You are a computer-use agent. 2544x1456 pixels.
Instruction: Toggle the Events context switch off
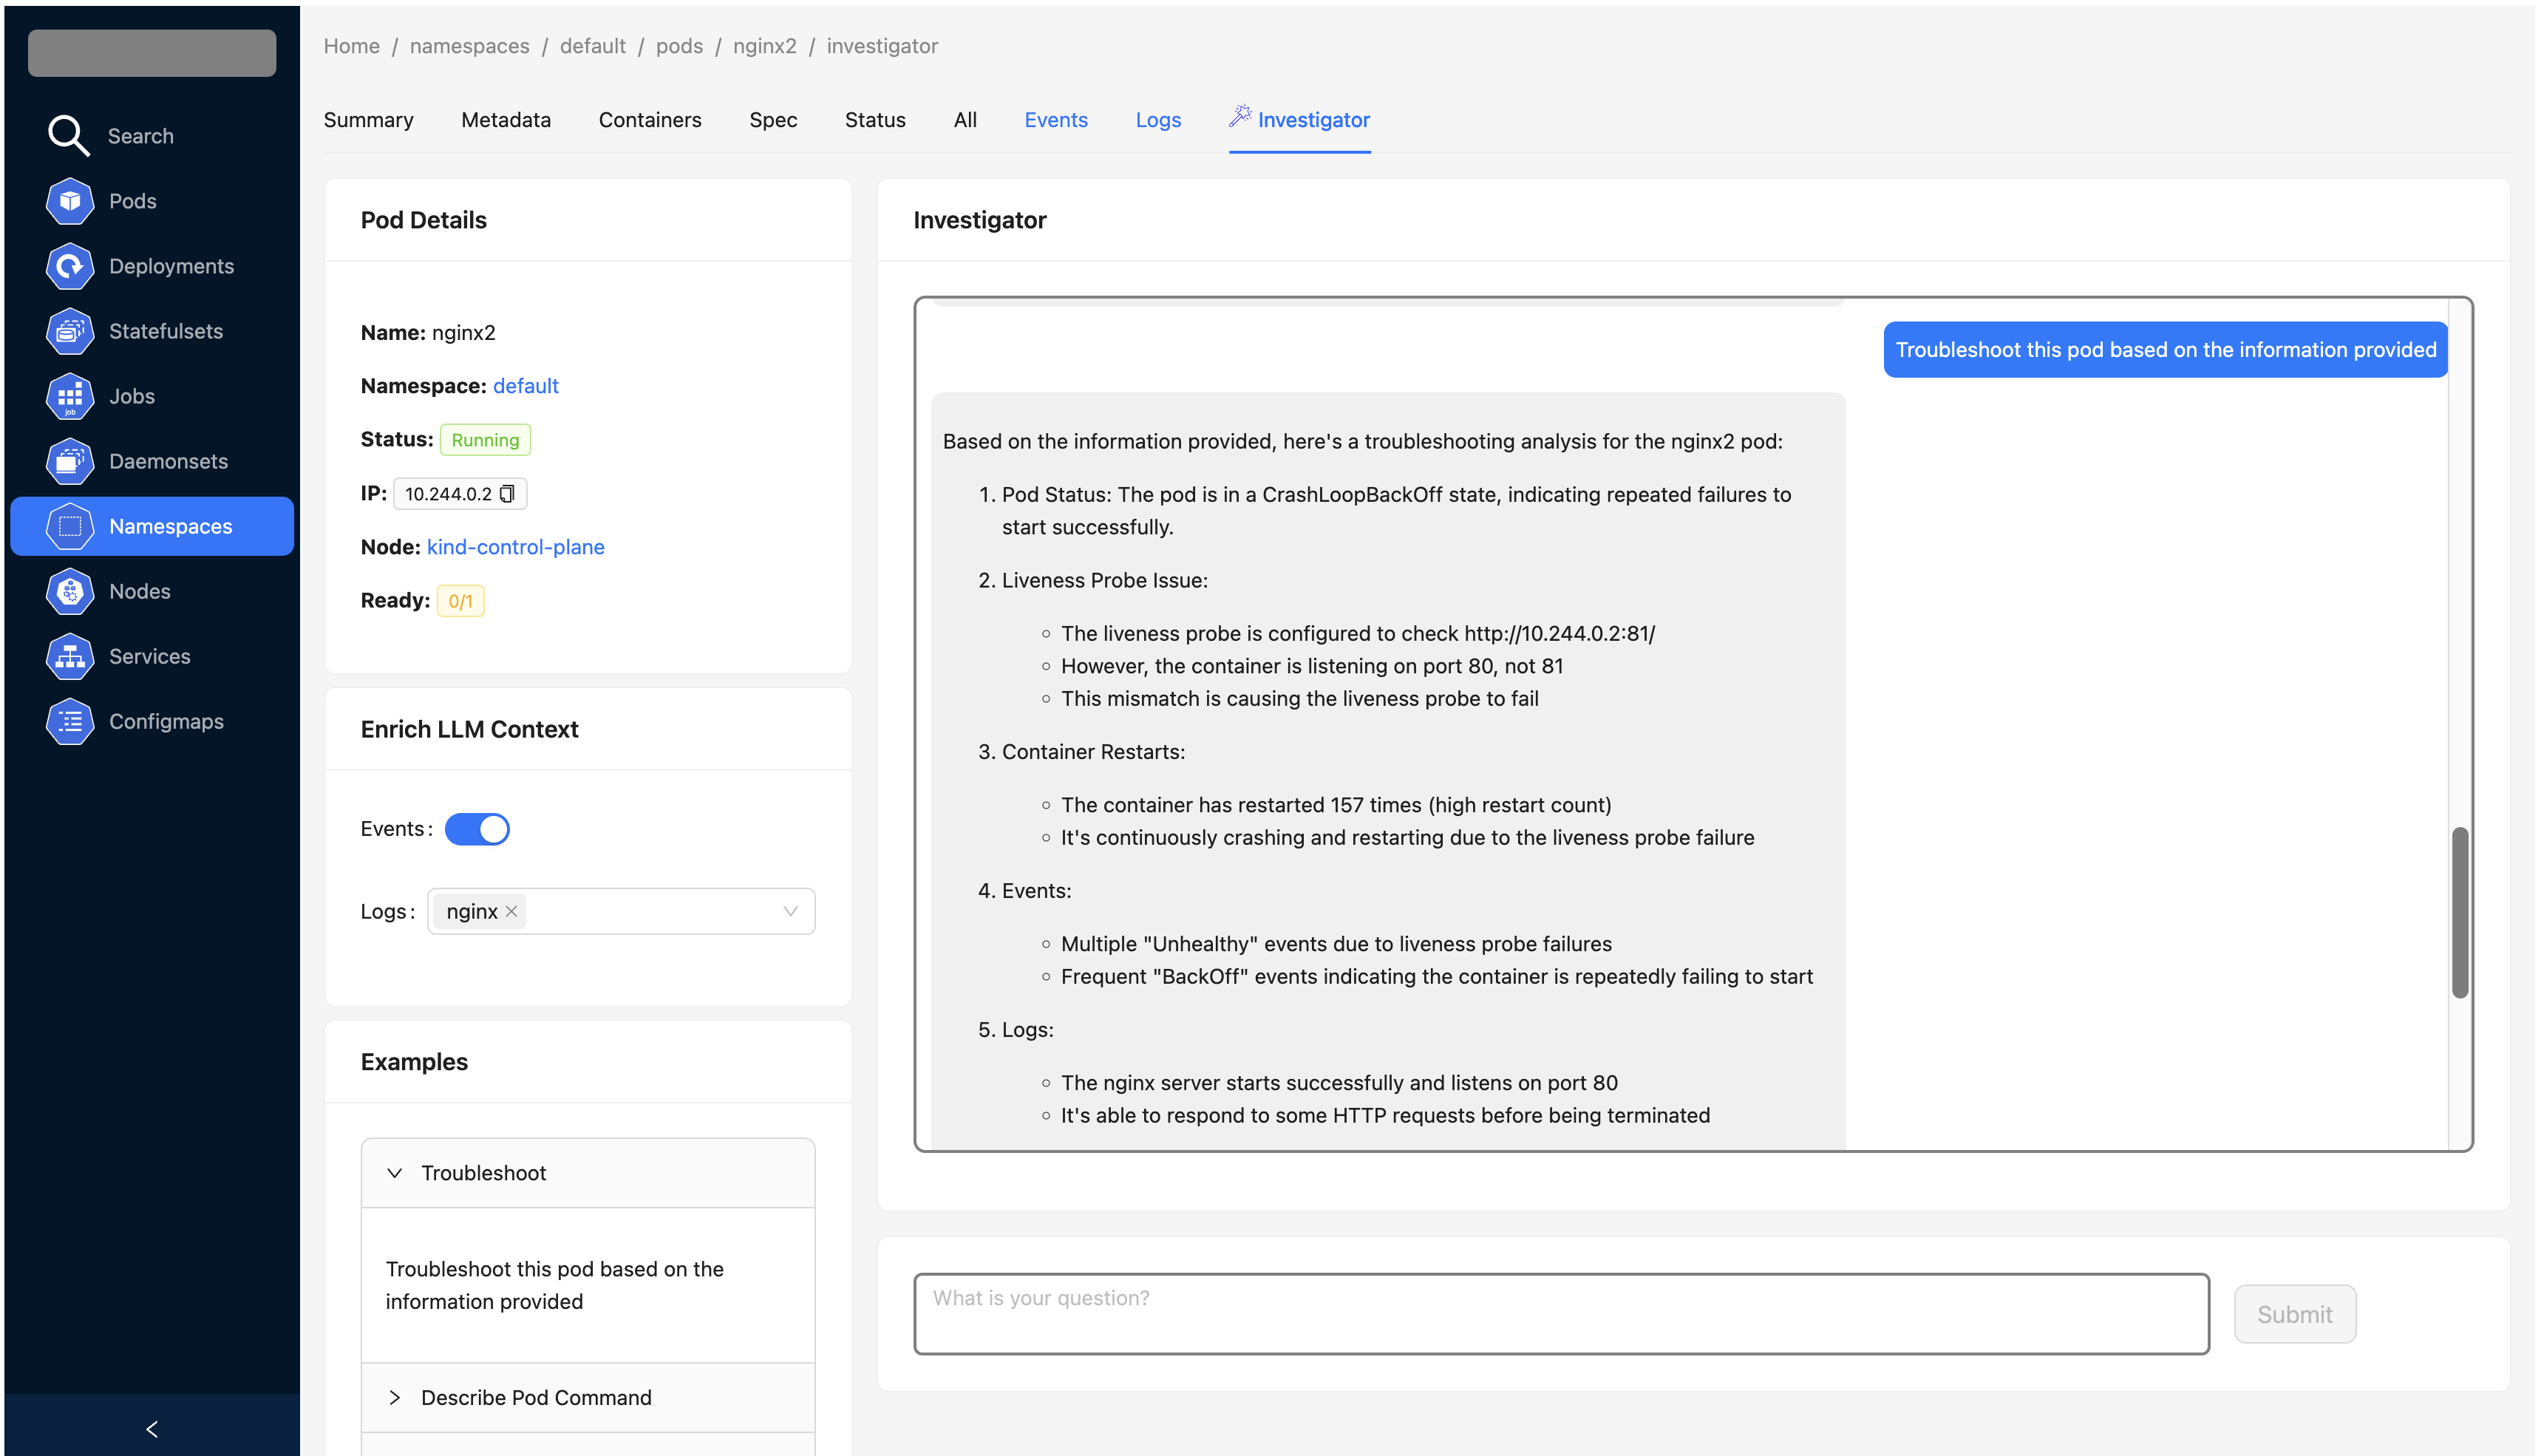pyautogui.click(x=477, y=829)
